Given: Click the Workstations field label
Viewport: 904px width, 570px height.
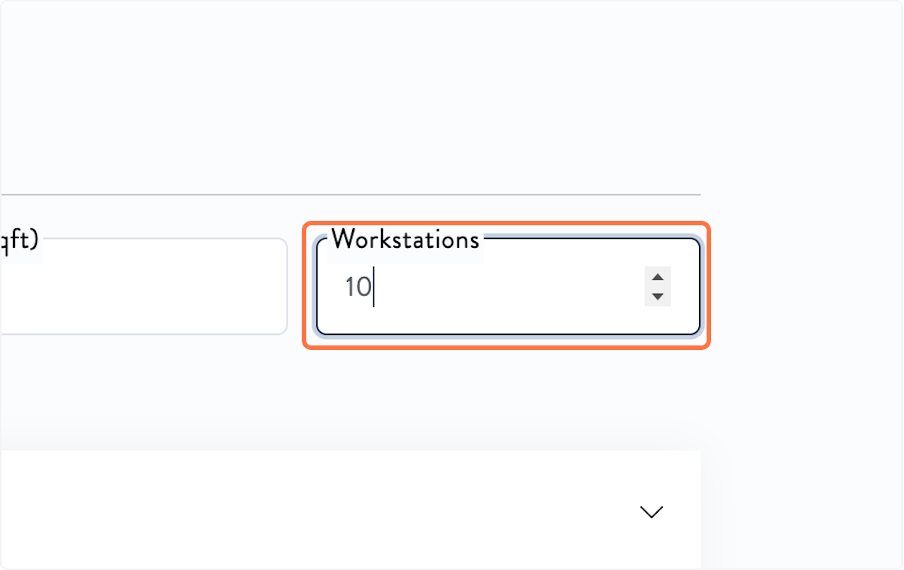Looking at the screenshot, I should [405, 240].
